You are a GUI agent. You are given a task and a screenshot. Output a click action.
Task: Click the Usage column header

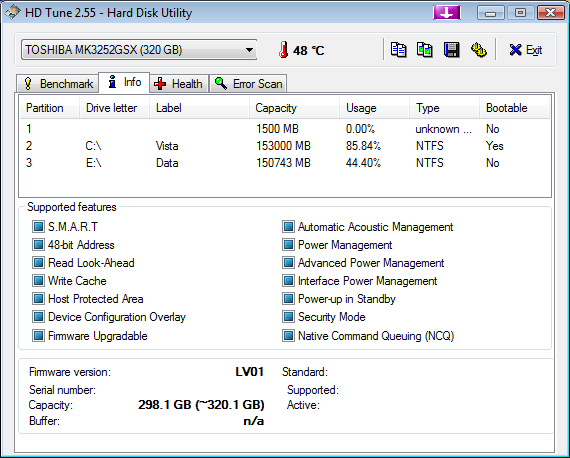point(374,108)
